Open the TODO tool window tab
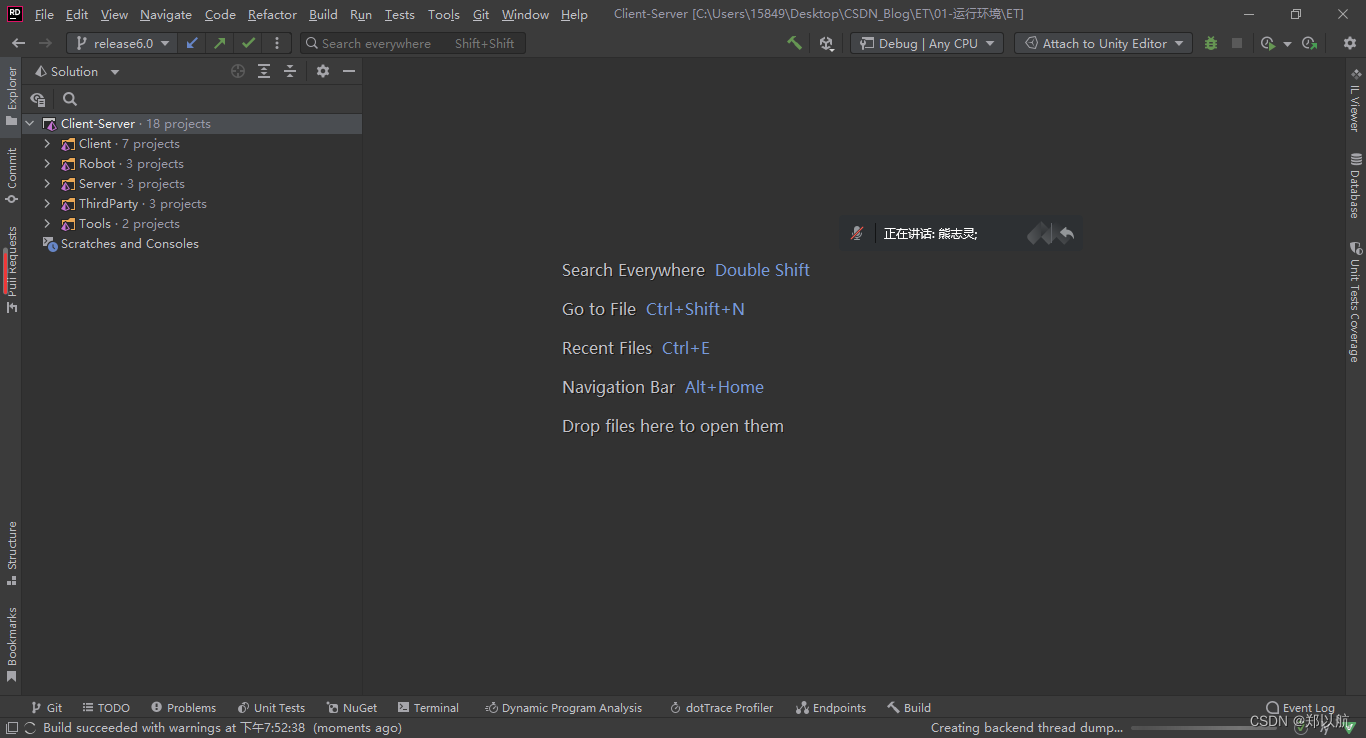The height and width of the screenshot is (738, 1366). pyautogui.click(x=106, y=707)
